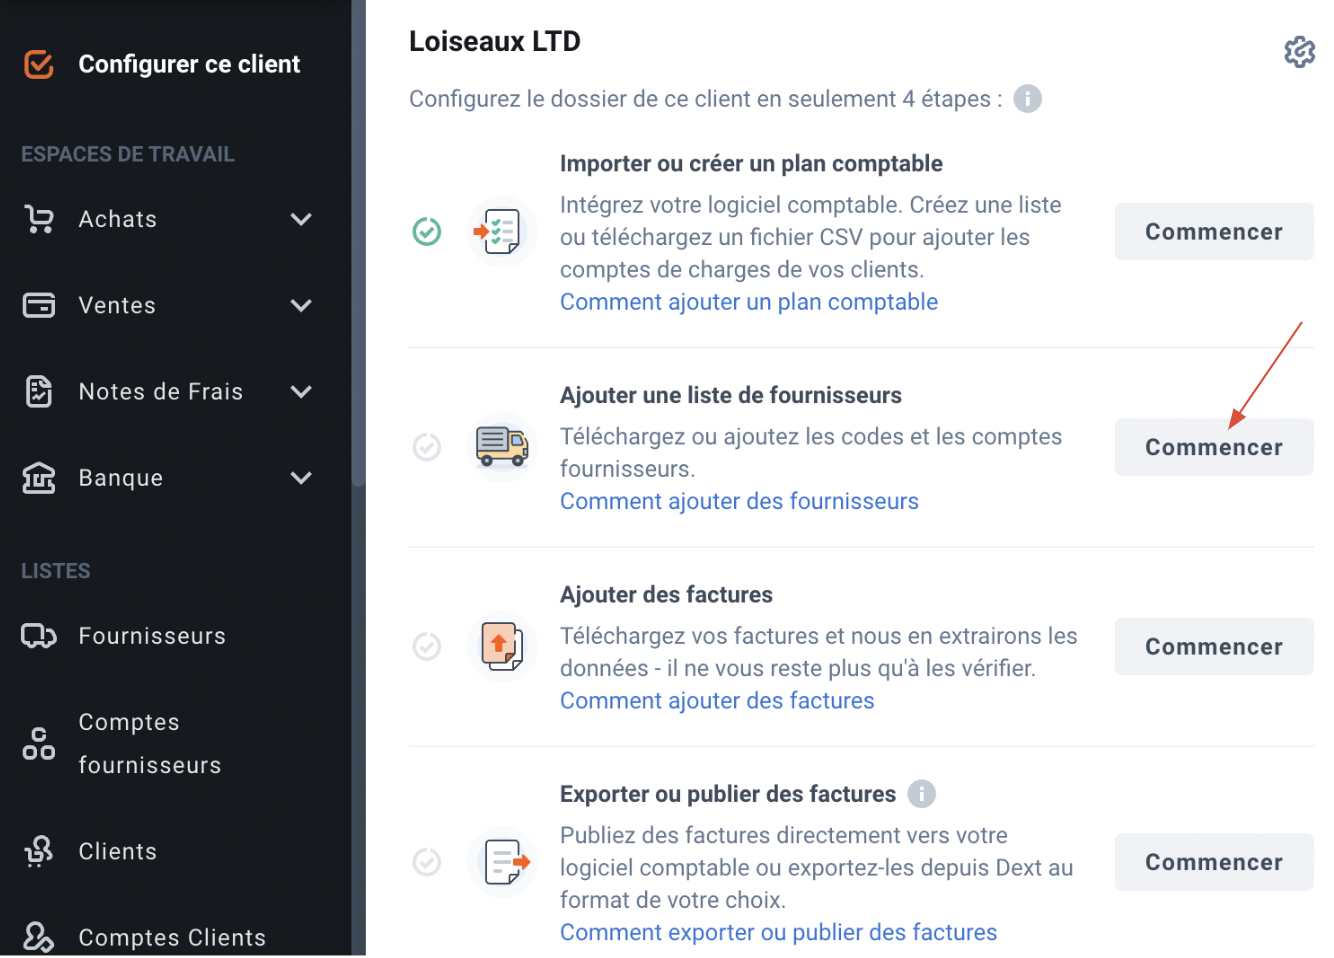Click the invoice upload icon

[x=502, y=646]
